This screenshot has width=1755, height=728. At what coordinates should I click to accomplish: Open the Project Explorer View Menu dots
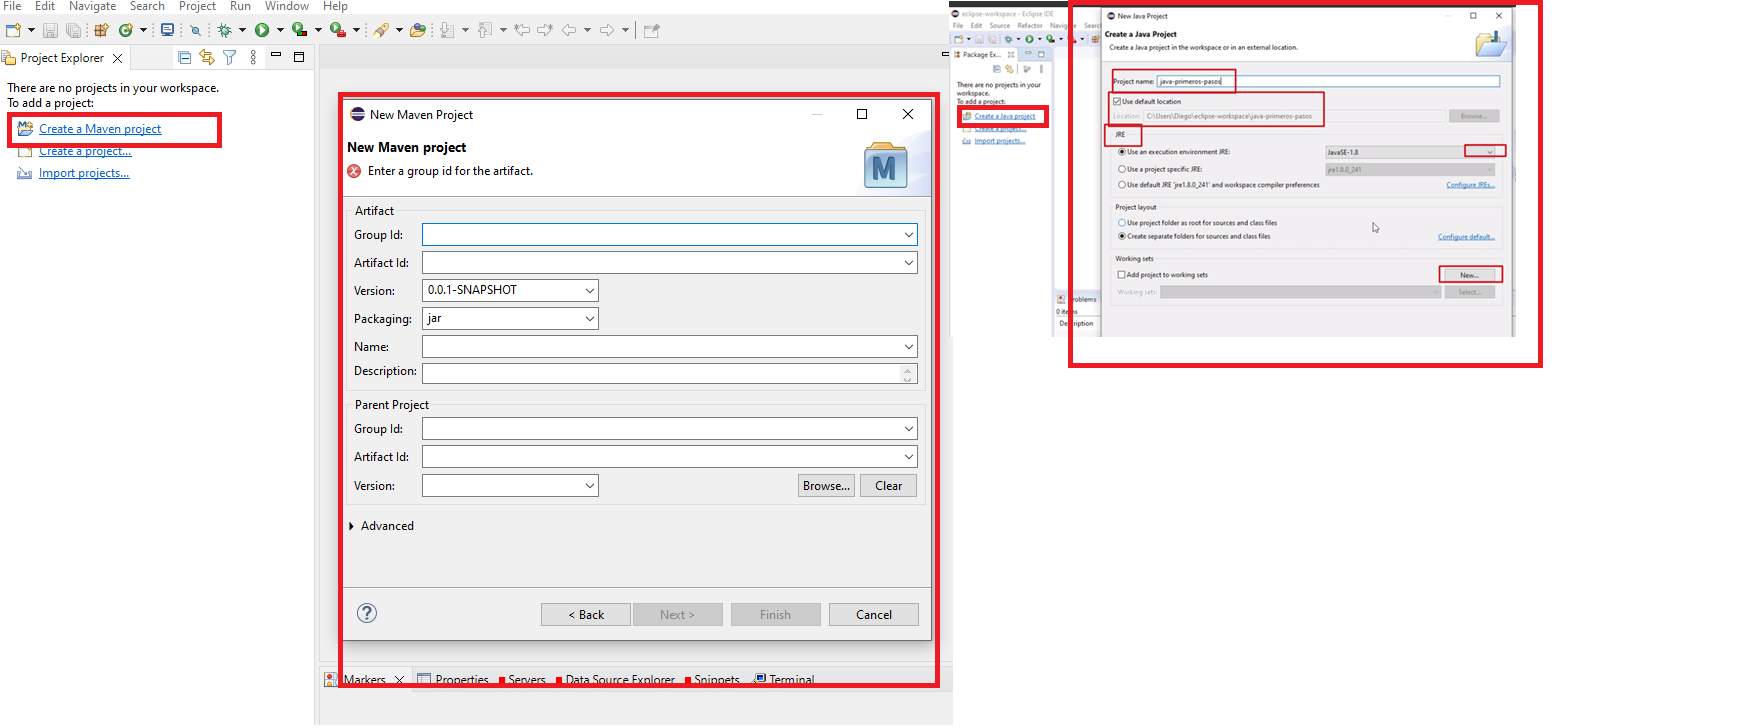click(253, 58)
